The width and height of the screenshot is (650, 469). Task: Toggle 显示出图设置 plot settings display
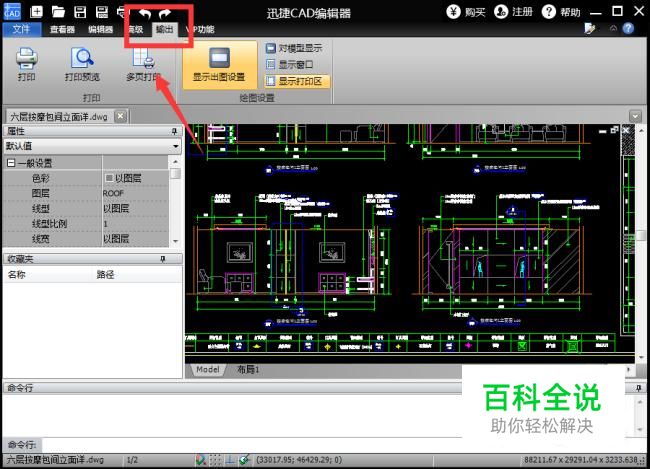219,64
